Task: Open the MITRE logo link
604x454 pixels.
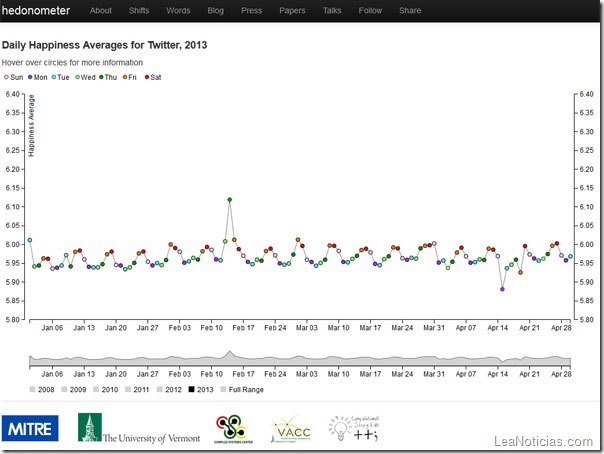Action: point(30,427)
